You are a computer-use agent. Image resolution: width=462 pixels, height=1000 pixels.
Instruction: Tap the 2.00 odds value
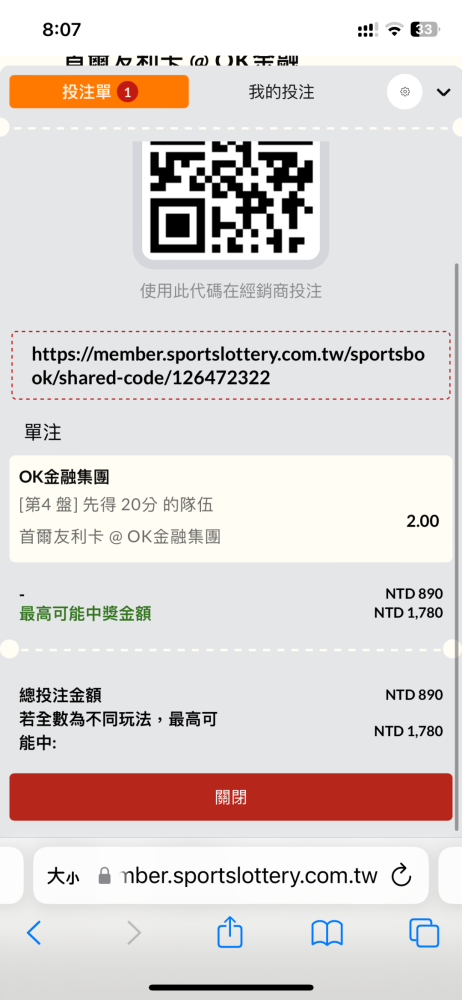point(422,521)
